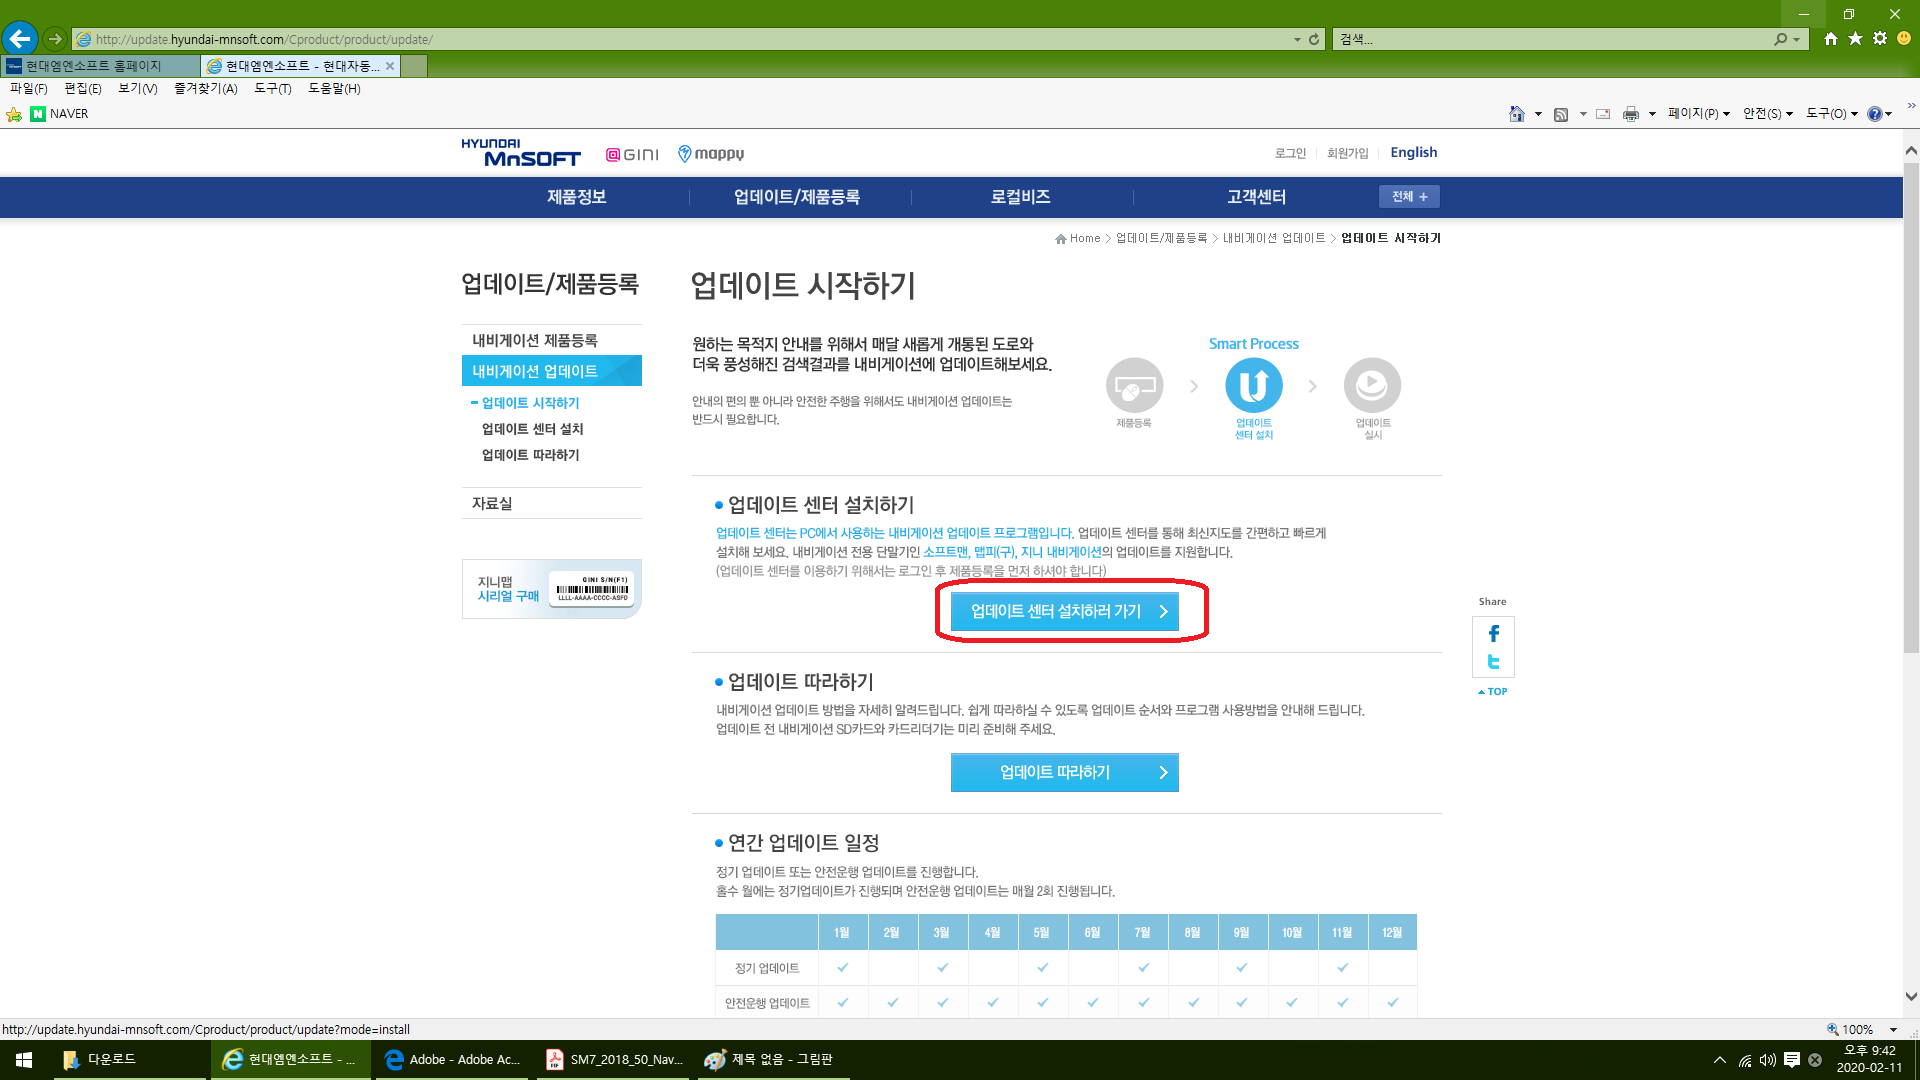The height and width of the screenshot is (1080, 1920).
Task: Refresh the page with the reload icon
Action: (x=1314, y=39)
